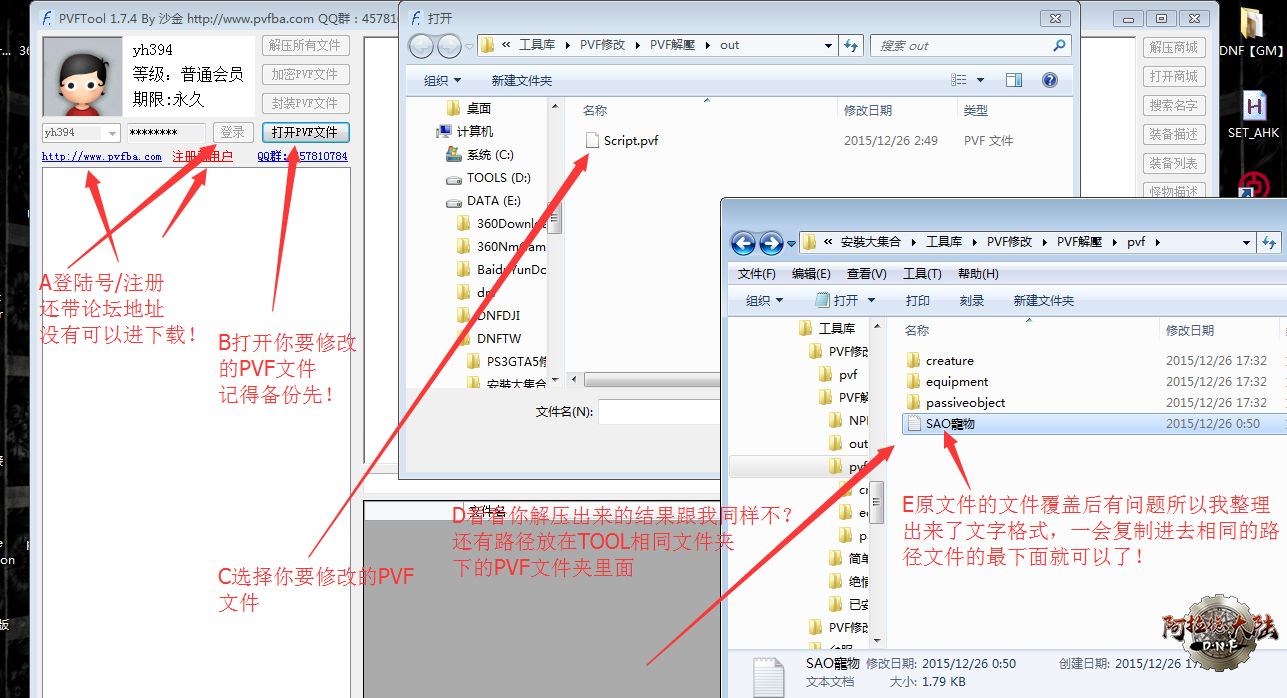Click the change view icon in Open dialog
1287x698 pixels.
point(959,80)
